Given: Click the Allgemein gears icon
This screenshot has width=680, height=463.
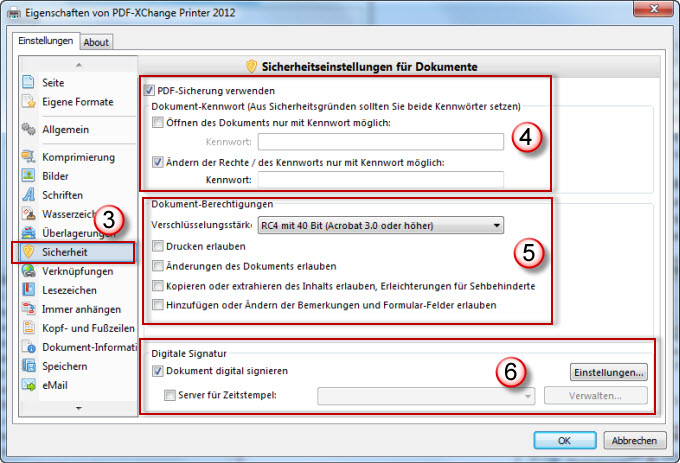Looking at the screenshot, I should coord(29,129).
